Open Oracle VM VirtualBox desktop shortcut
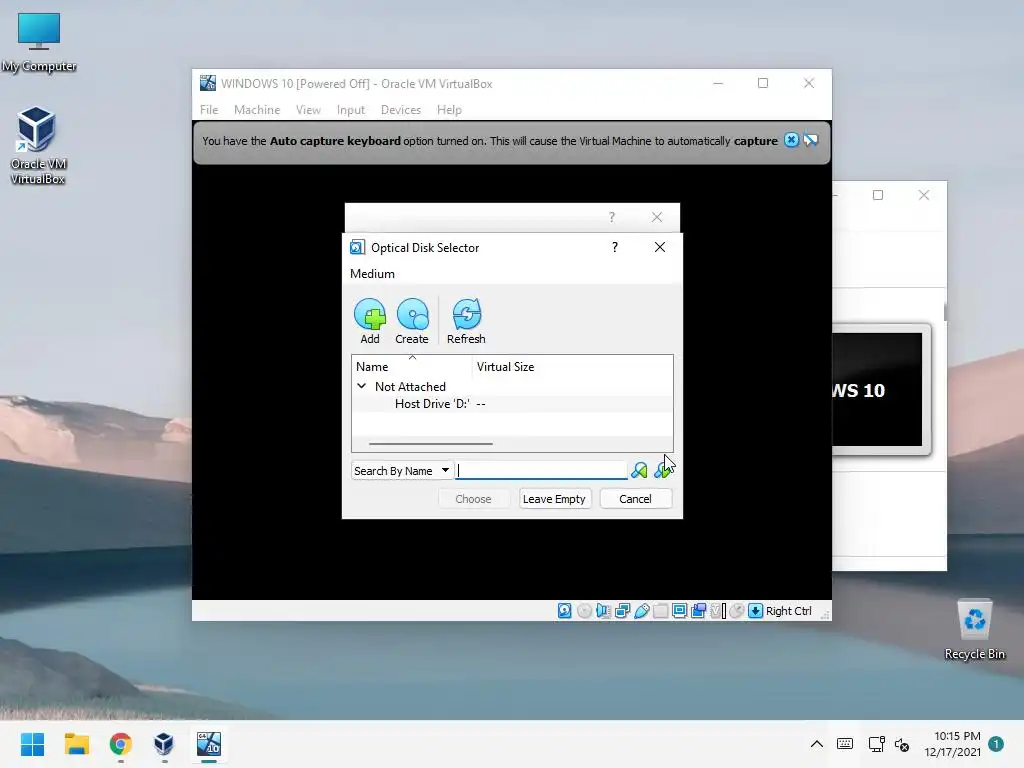The height and width of the screenshot is (768, 1024). [x=38, y=146]
